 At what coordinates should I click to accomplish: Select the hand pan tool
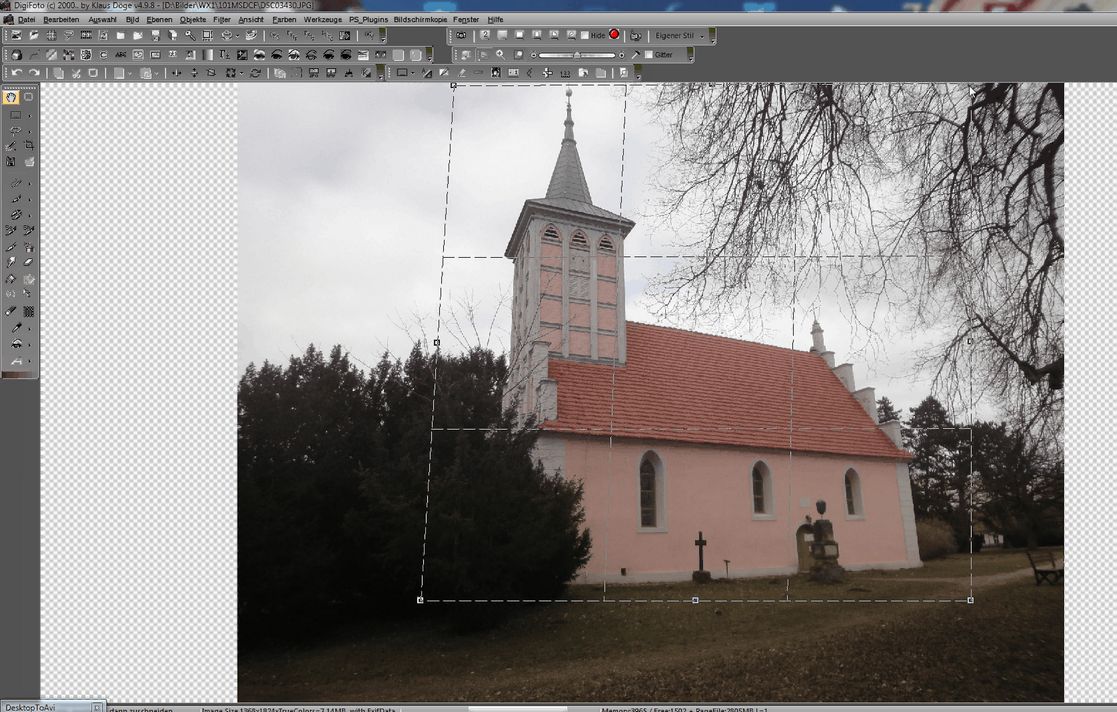(11, 97)
